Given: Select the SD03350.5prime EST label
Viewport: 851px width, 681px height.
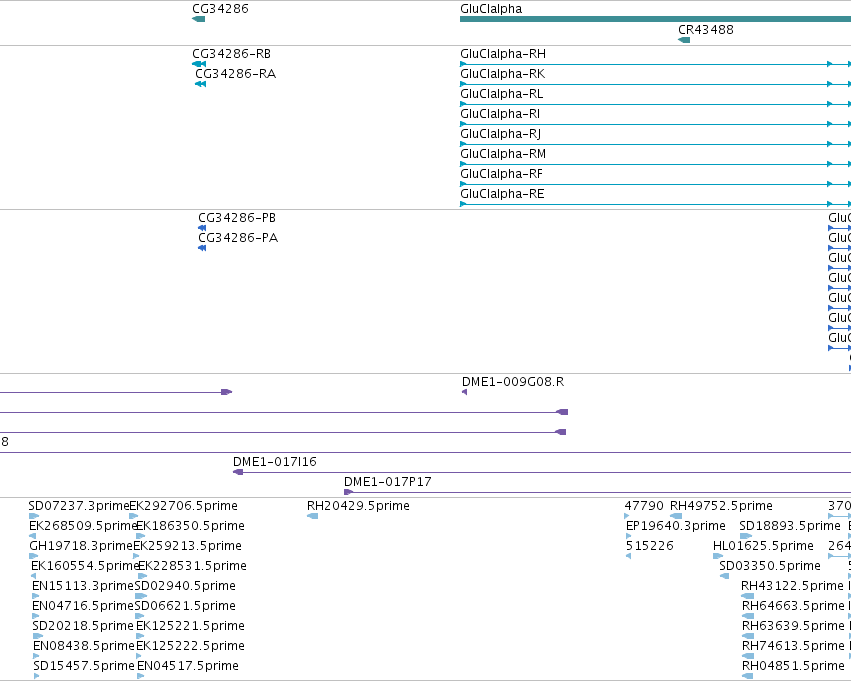Looking at the screenshot, I should pyautogui.click(x=770, y=566).
